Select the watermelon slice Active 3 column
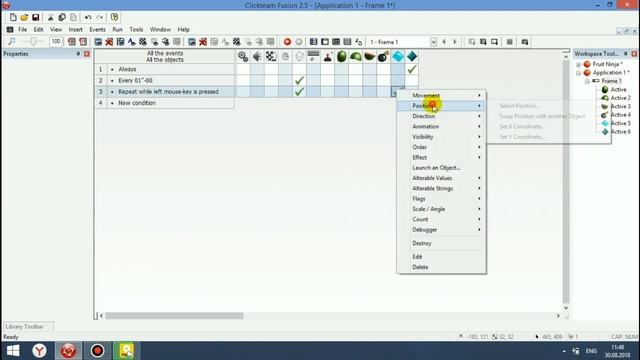Image resolution: width=640 pixels, height=360 pixels. pos(369,57)
